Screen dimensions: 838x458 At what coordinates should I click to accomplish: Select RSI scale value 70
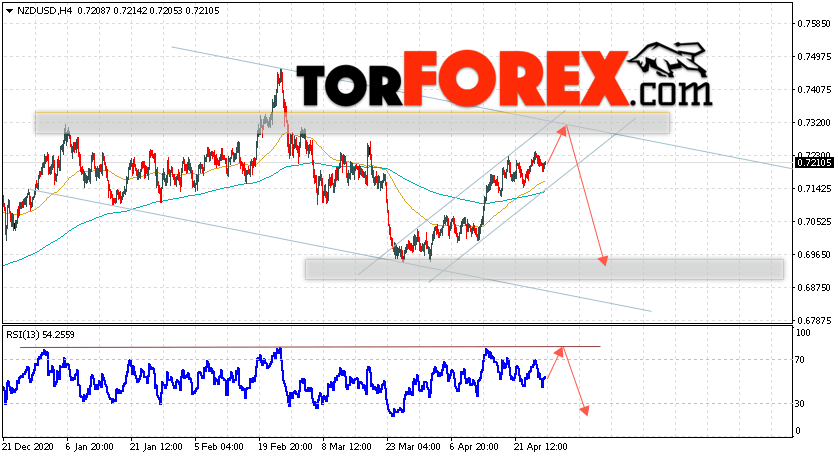tap(800, 360)
